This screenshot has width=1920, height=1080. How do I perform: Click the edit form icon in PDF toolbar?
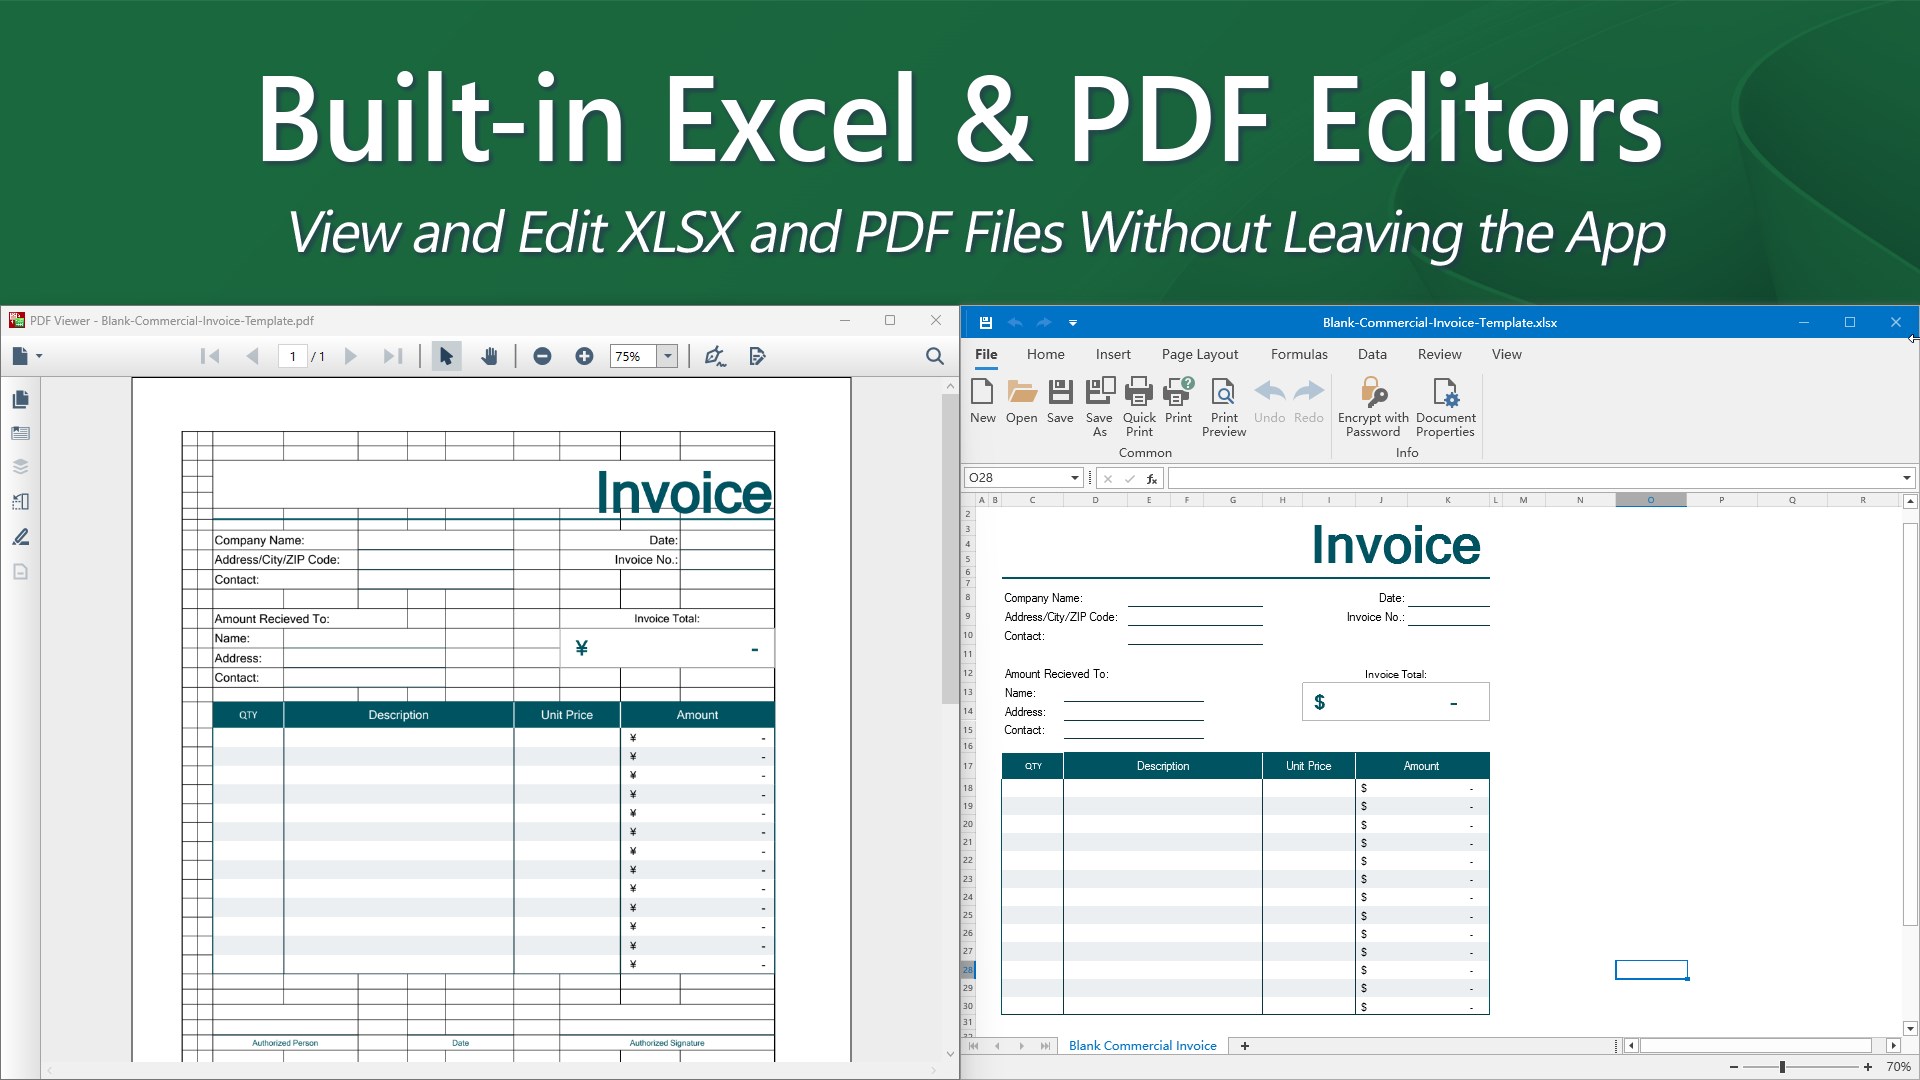(x=757, y=356)
